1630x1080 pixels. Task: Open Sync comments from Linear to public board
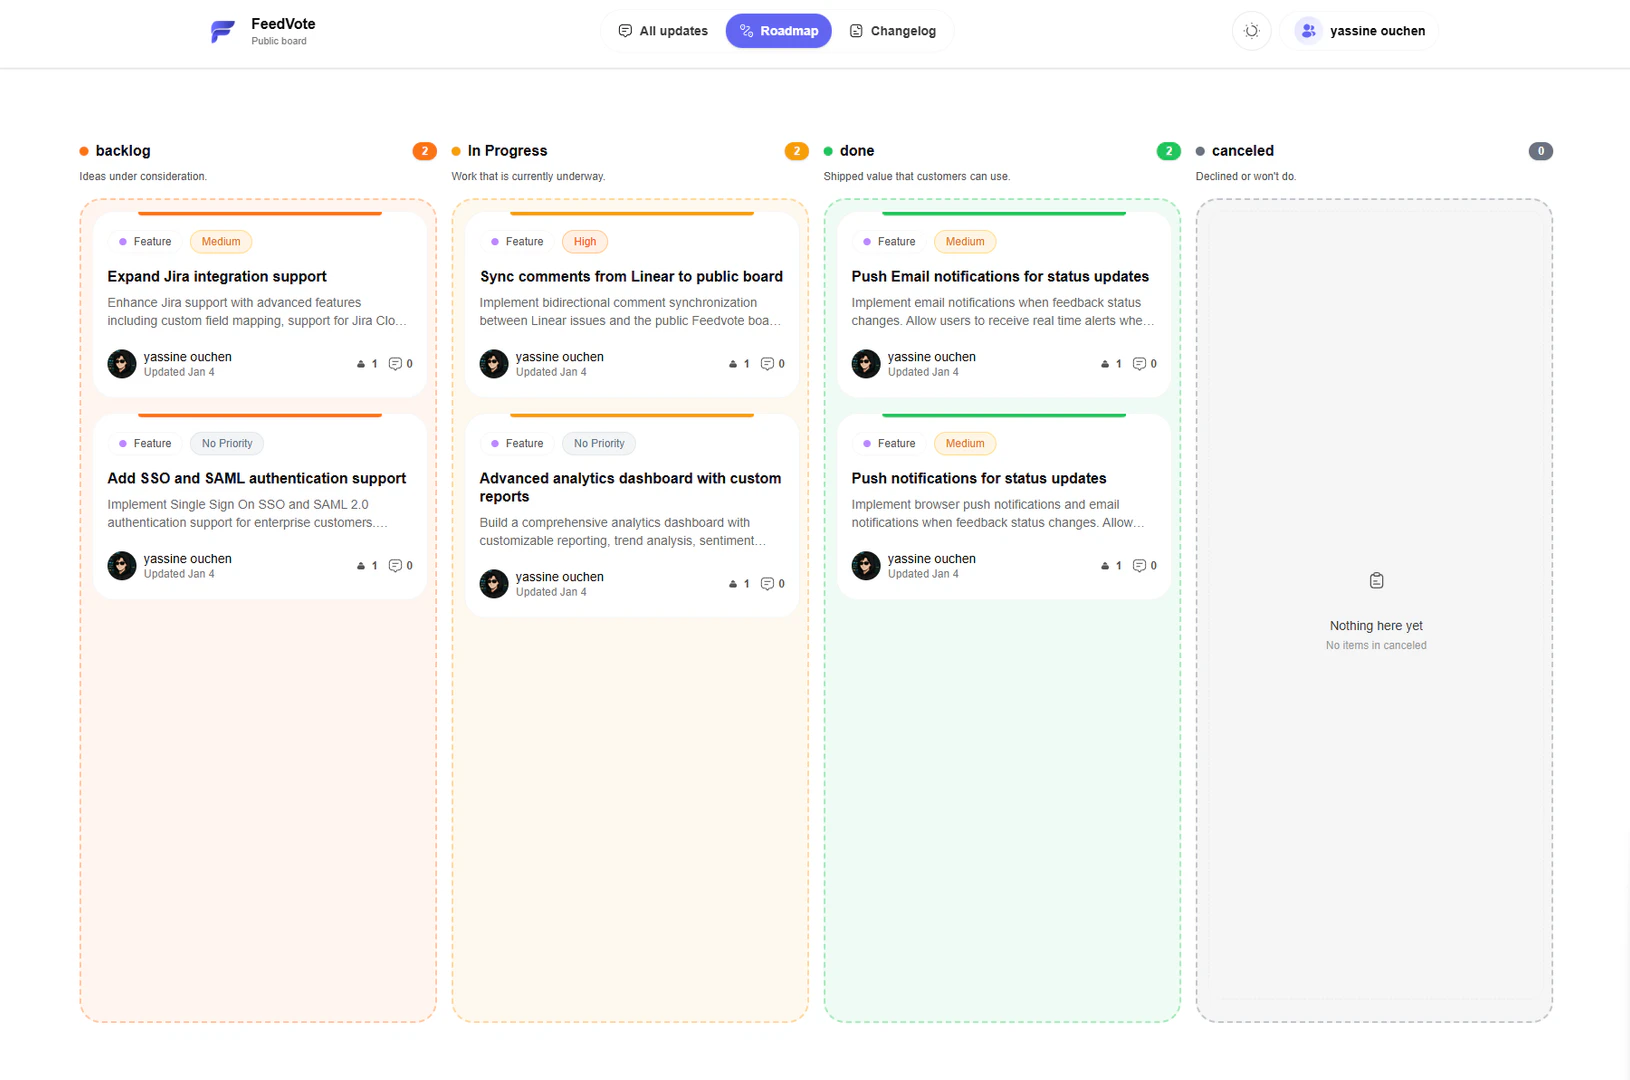point(631,276)
